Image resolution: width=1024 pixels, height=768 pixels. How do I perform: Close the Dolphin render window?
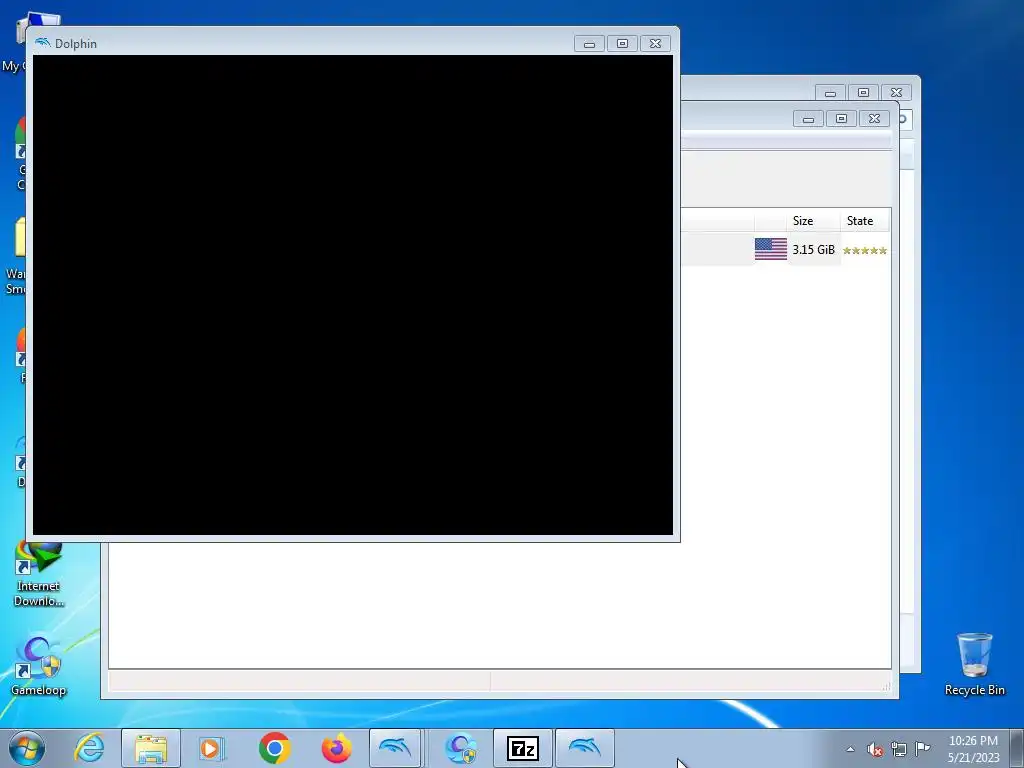(x=655, y=44)
